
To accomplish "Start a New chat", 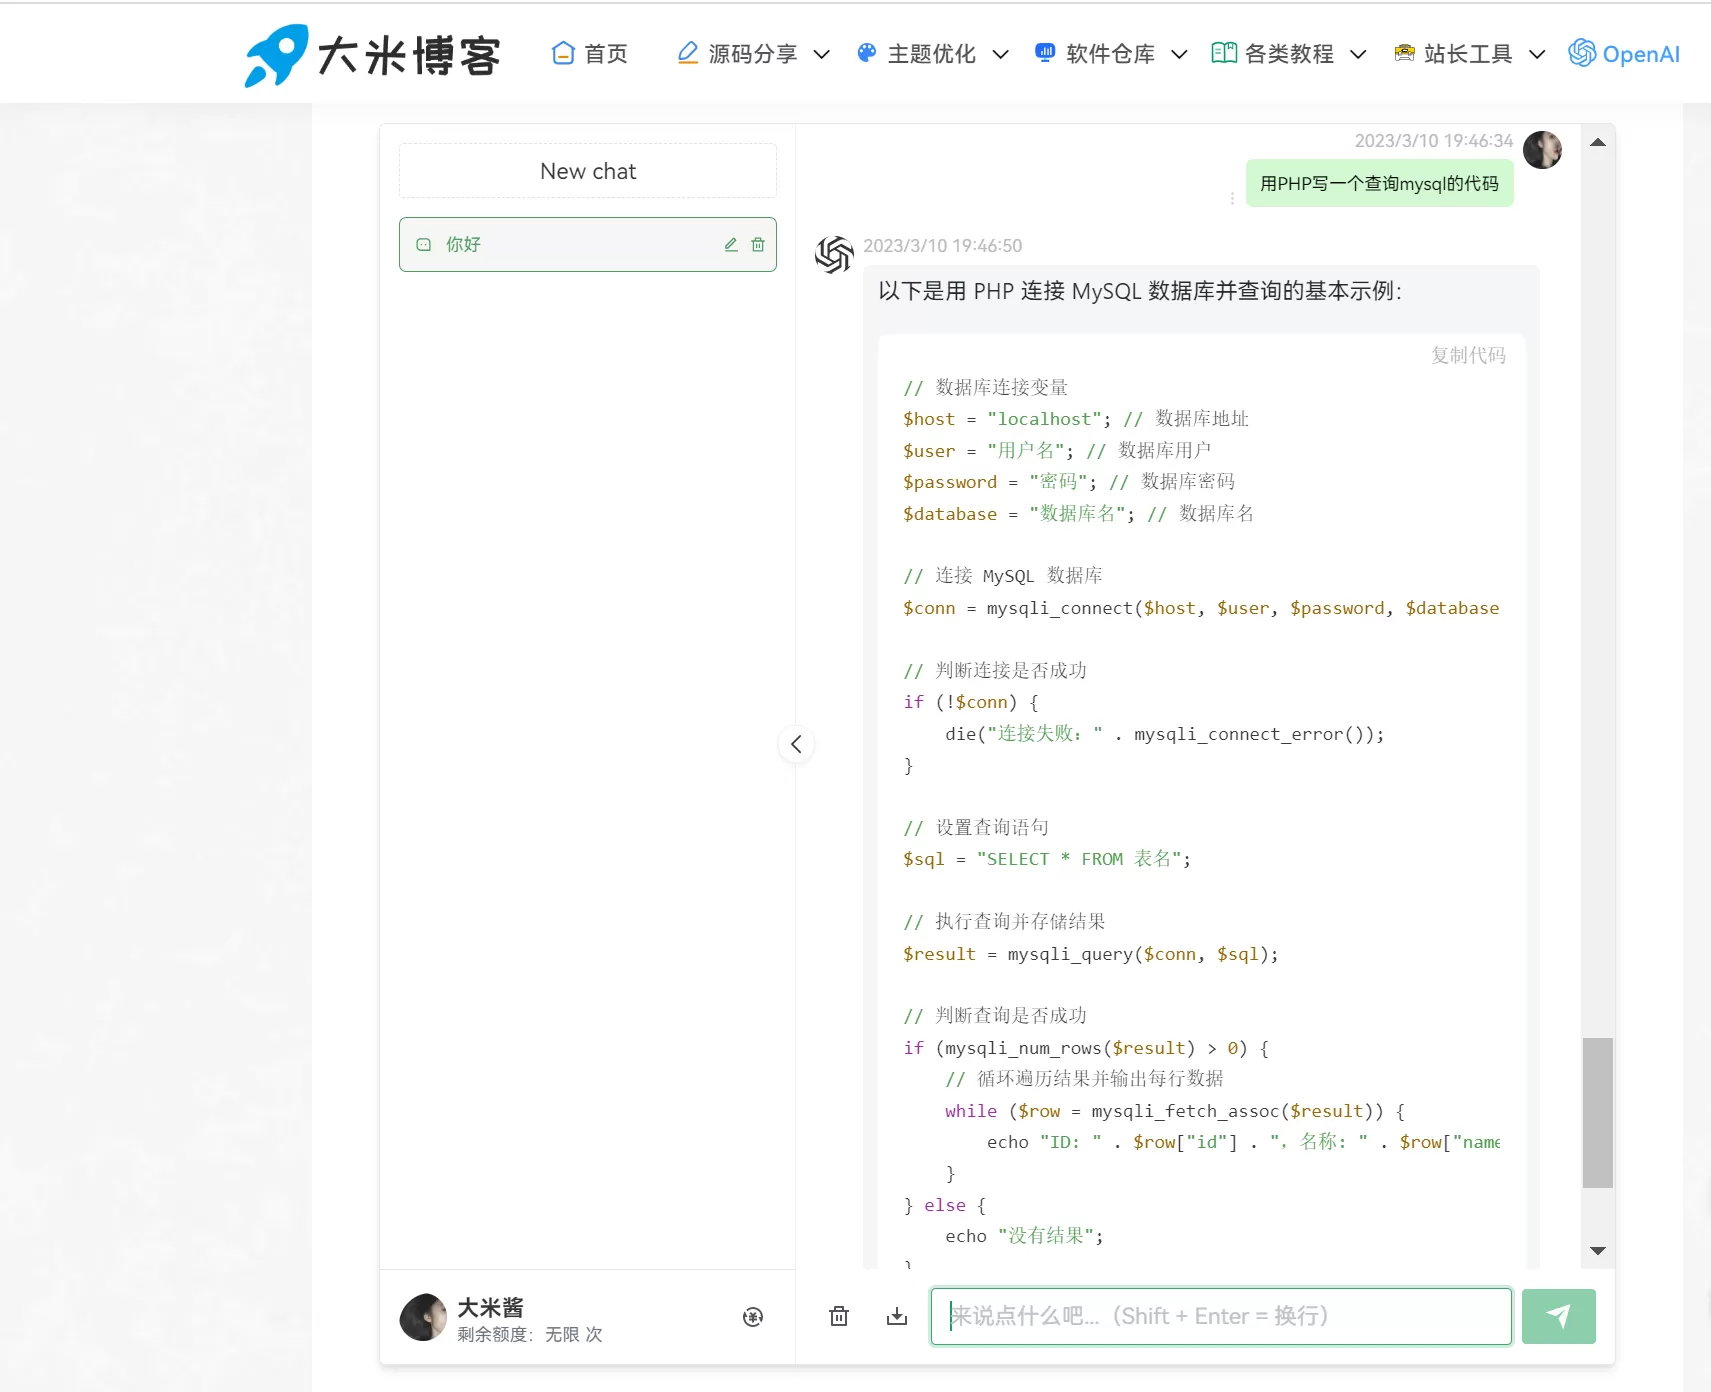I will coord(588,171).
